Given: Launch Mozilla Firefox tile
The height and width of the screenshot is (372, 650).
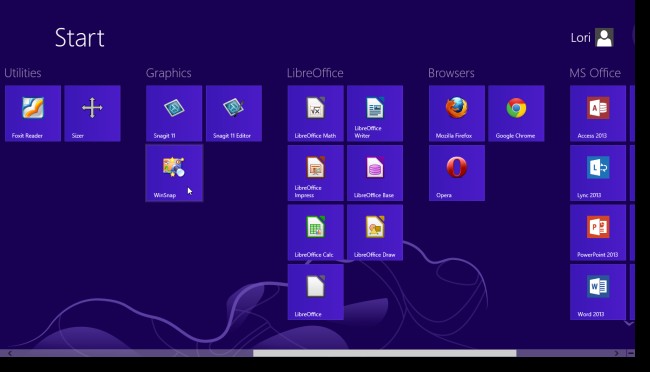Looking at the screenshot, I should pos(457,114).
